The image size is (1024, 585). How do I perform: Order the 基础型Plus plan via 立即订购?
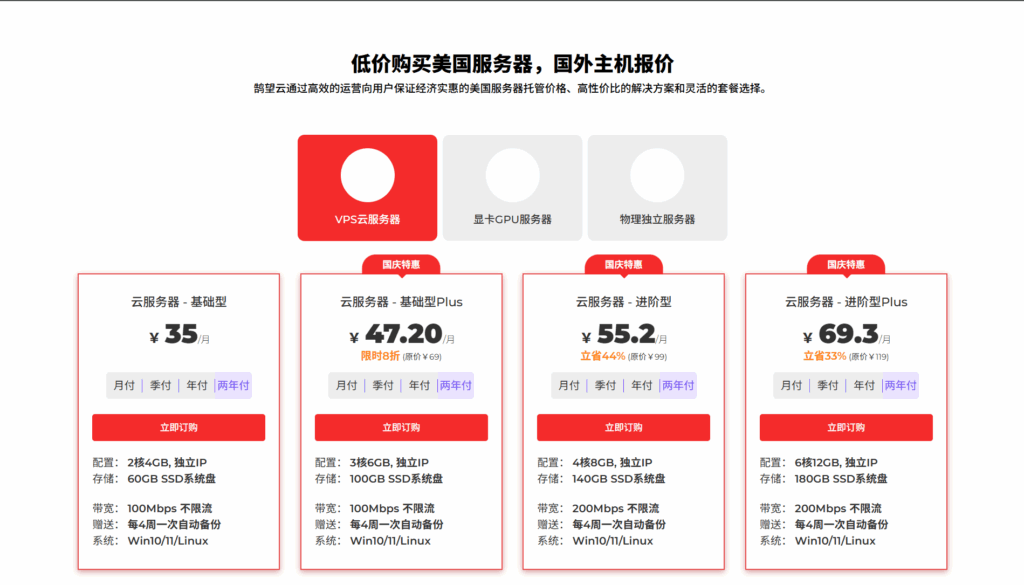tap(401, 427)
